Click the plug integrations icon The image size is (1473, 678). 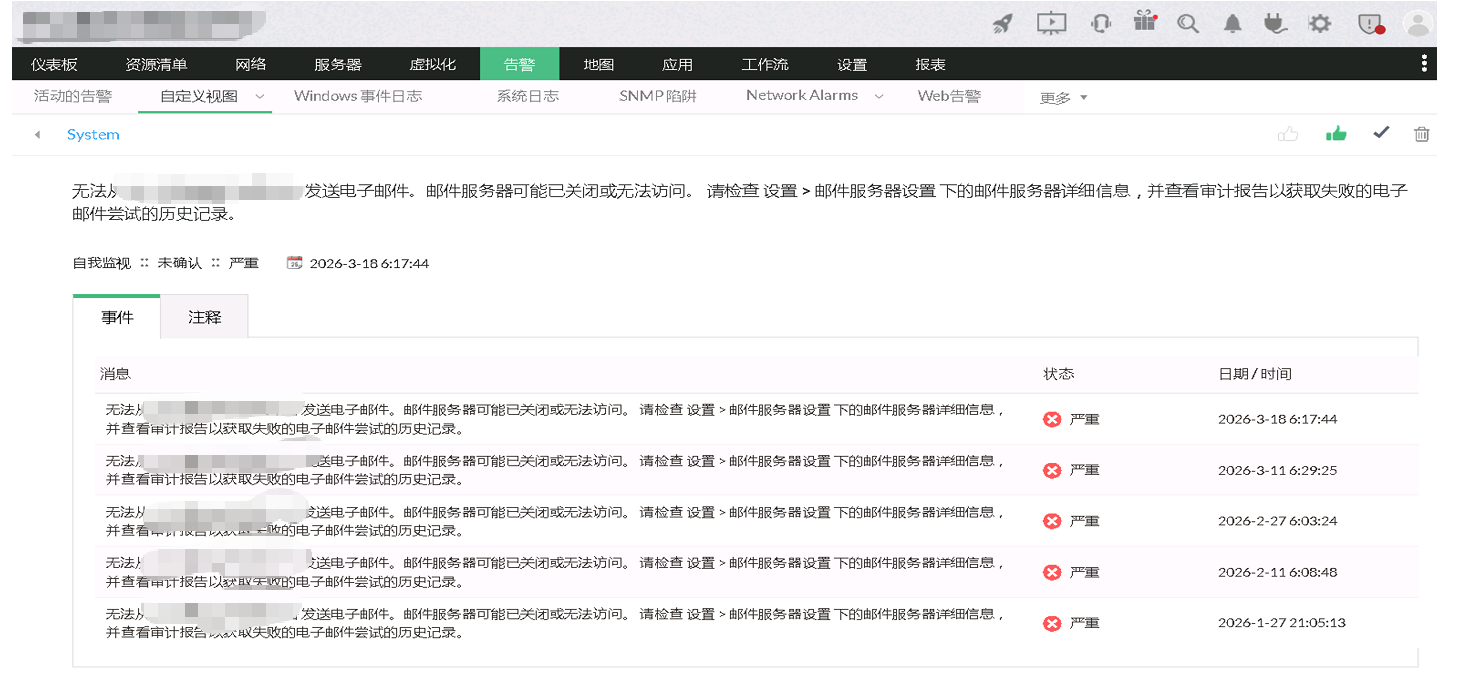point(1275,24)
